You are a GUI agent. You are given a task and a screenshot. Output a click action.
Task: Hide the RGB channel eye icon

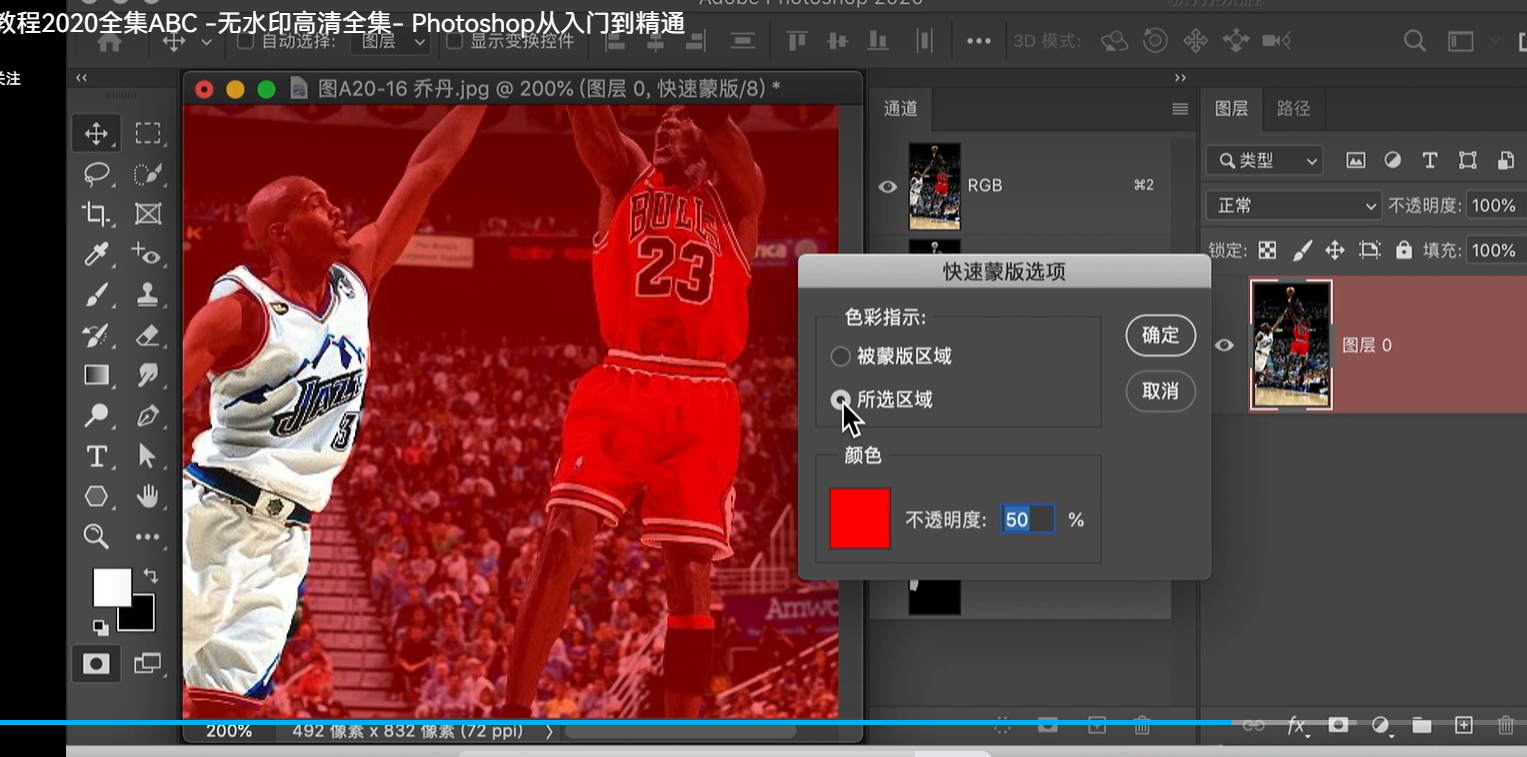pos(887,186)
